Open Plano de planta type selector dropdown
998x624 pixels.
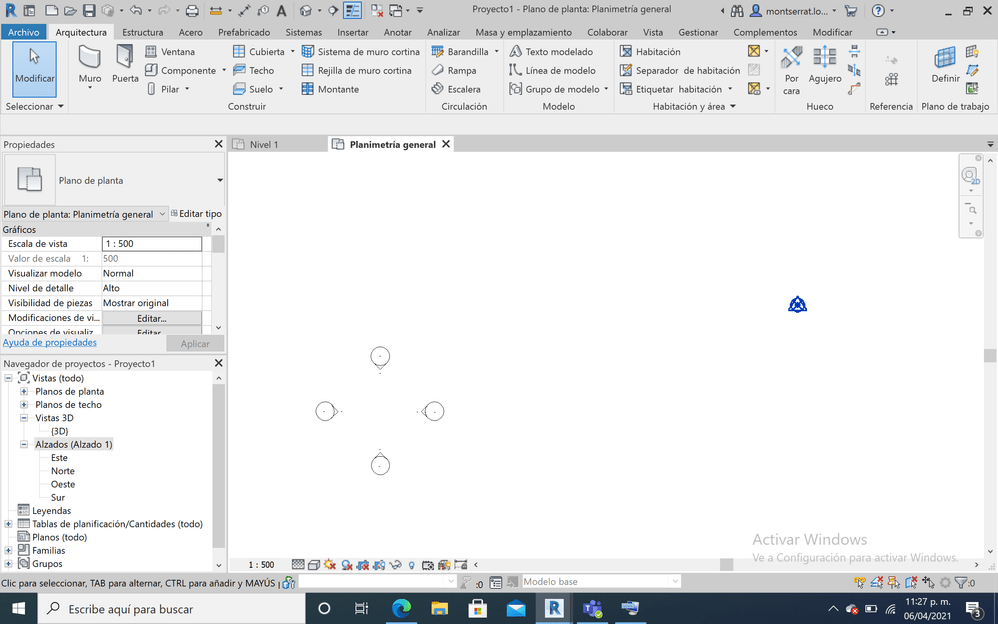click(220, 180)
